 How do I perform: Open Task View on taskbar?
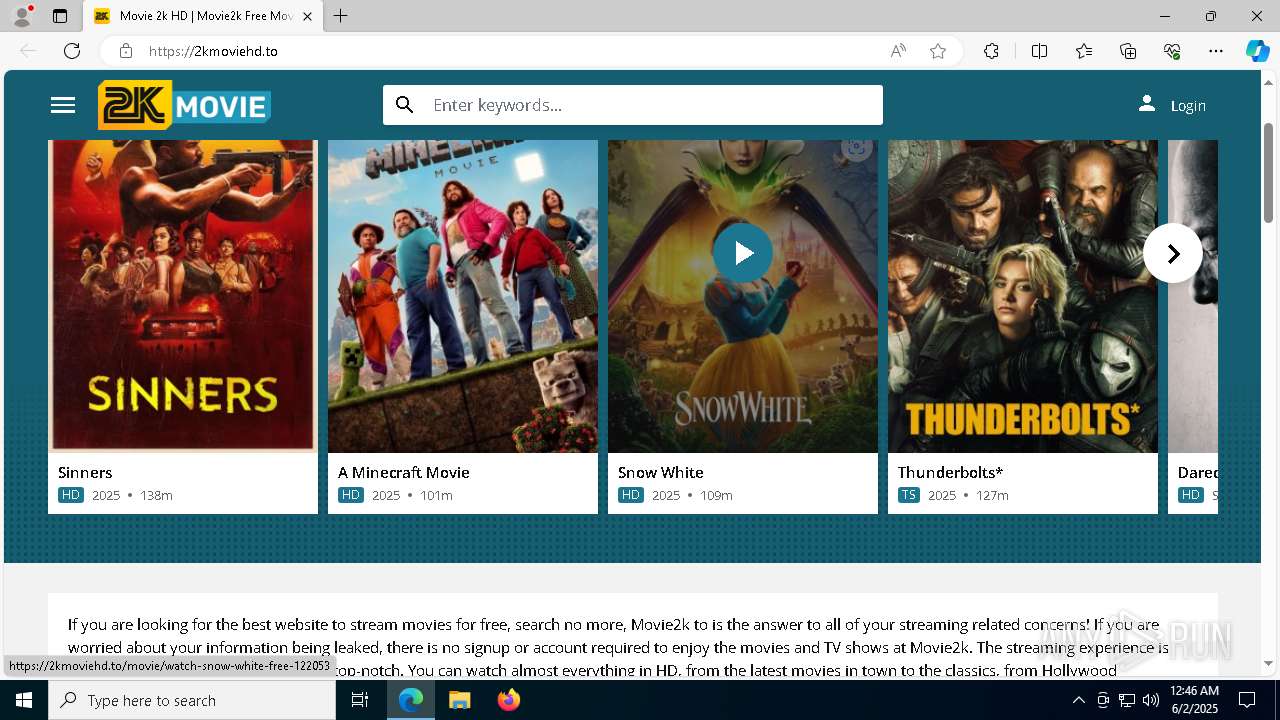[360, 700]
